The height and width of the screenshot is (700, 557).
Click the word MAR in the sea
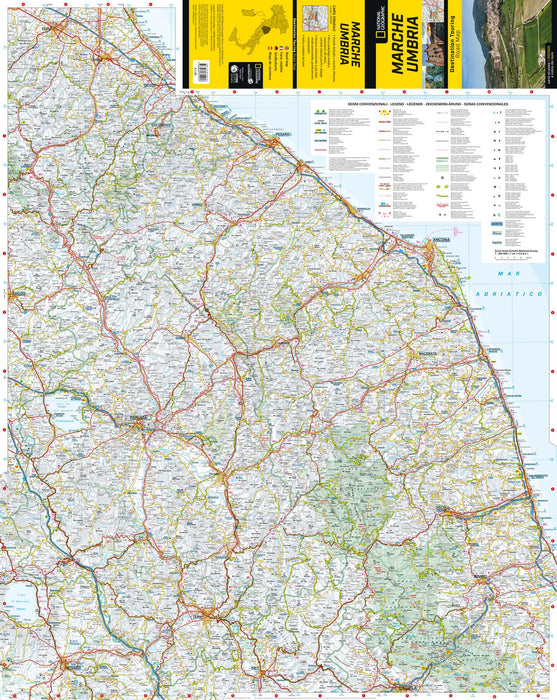tap(510, 273)
